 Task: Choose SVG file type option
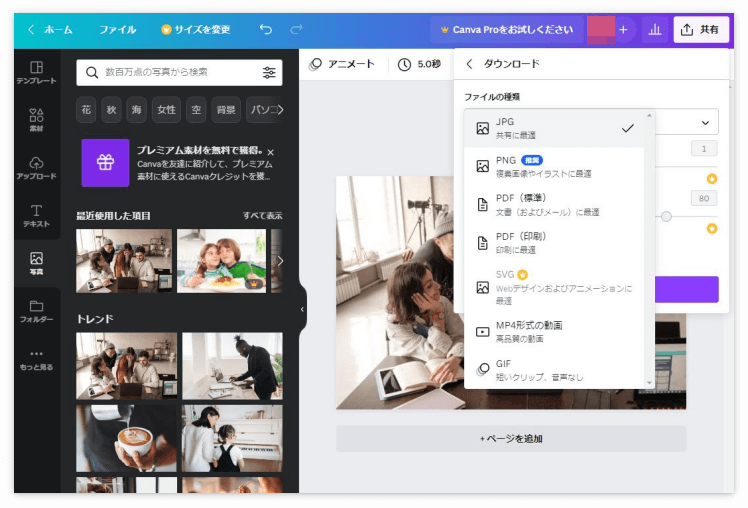pos(554,287)
